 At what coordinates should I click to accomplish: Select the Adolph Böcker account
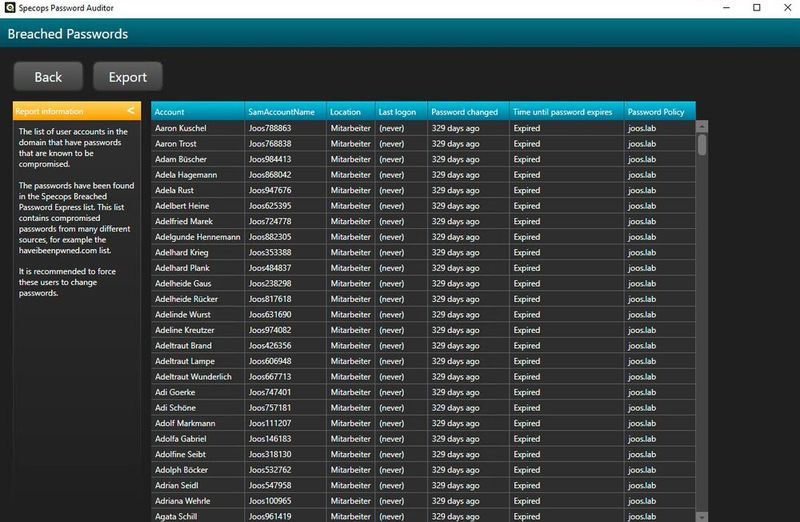tap(181, 470)
